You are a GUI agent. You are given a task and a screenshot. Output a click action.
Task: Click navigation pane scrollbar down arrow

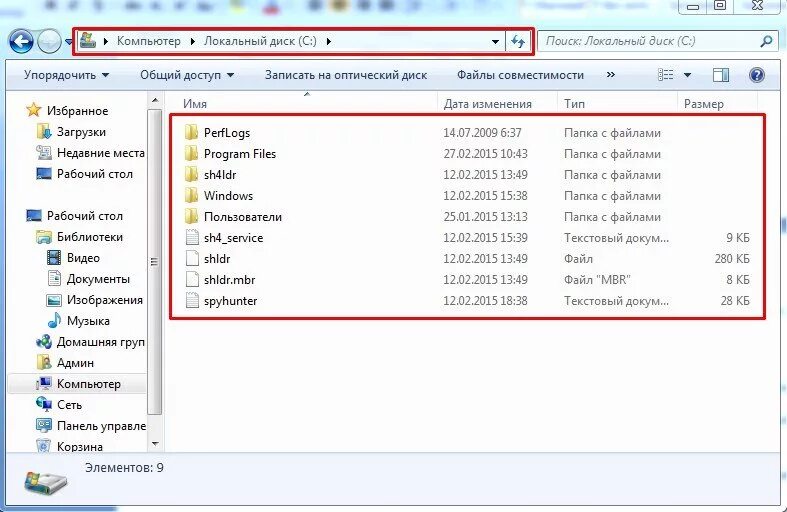(x=155, y=444)
